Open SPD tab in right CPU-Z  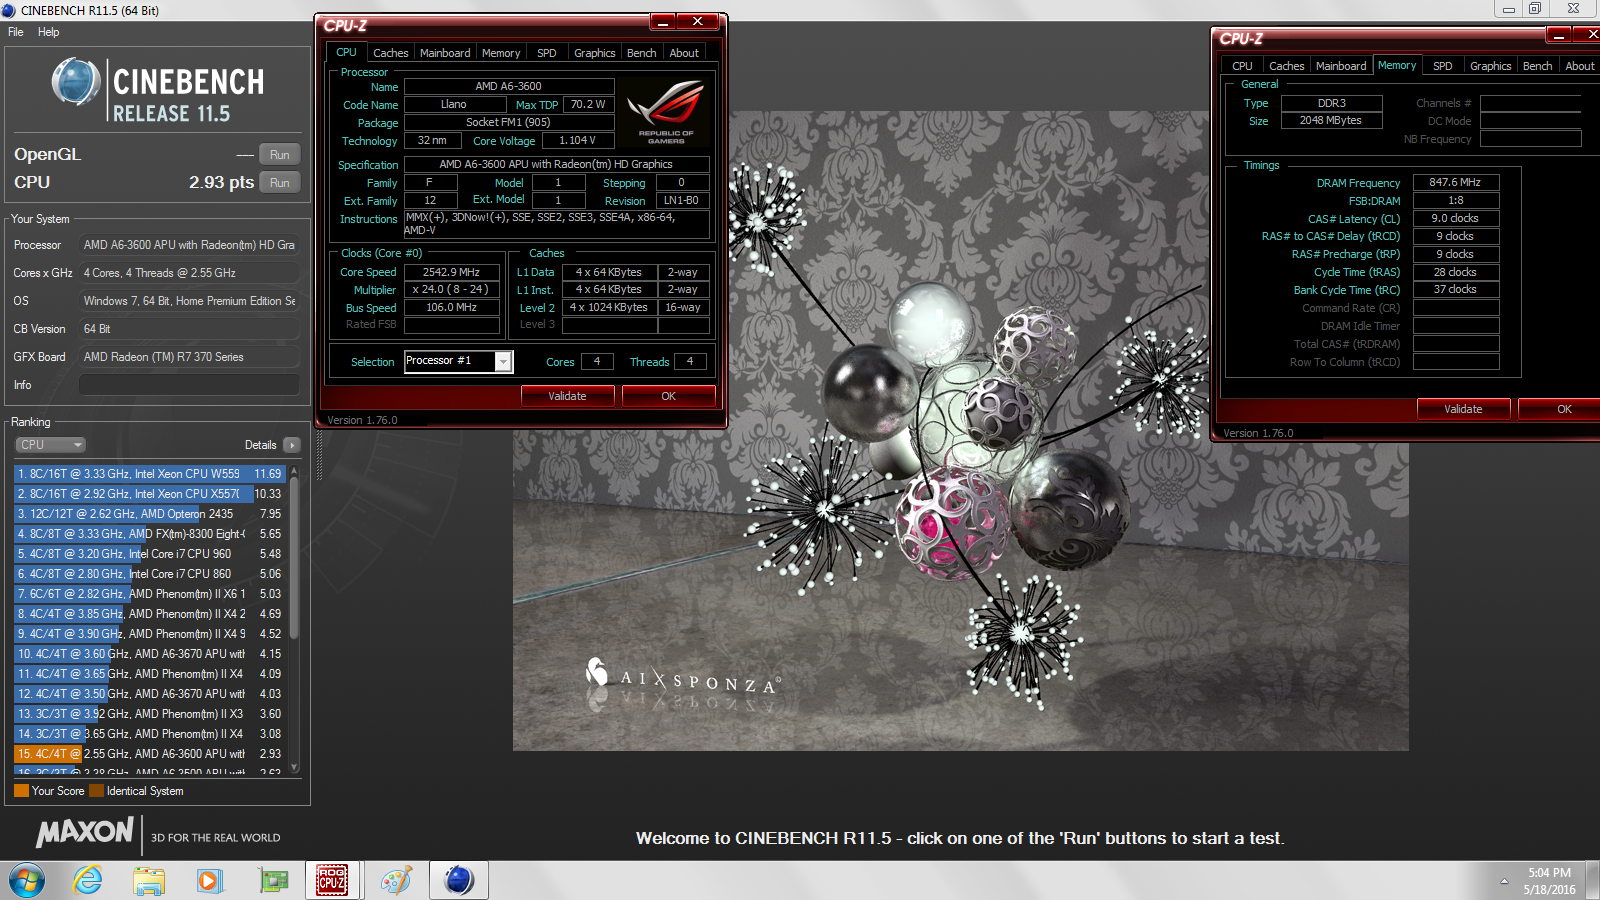tap(1442, 66)
